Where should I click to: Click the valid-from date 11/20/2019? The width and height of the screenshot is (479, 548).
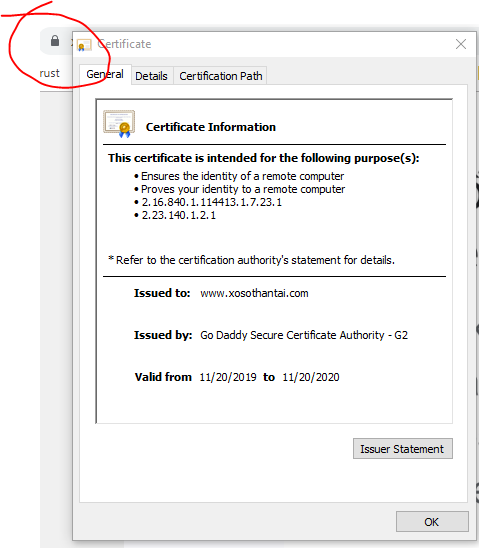(228, 377)
